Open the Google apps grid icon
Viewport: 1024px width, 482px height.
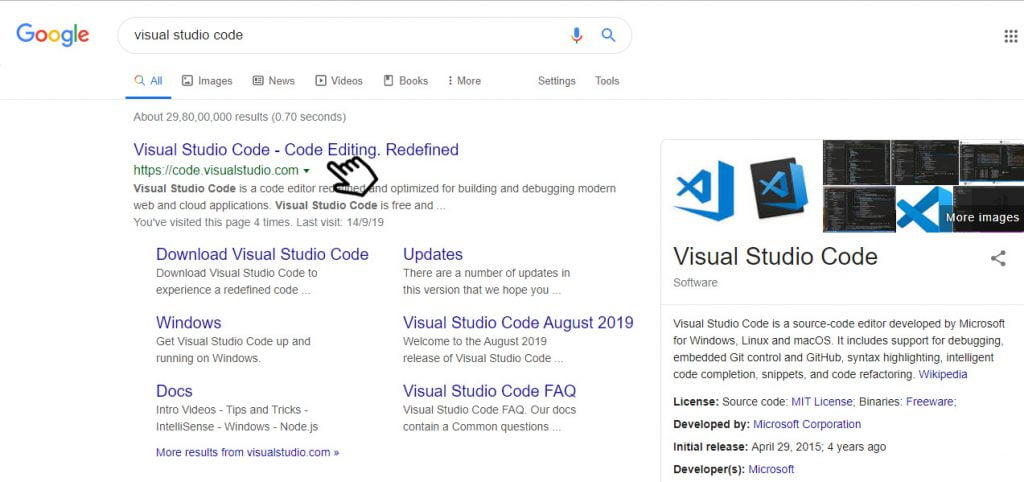point(1010,37)
